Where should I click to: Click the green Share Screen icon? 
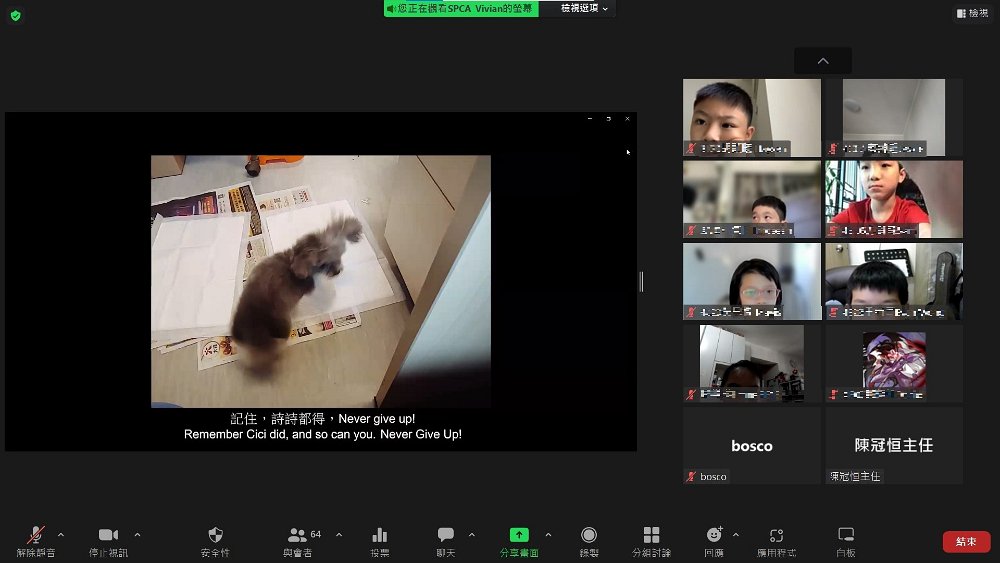519,536
